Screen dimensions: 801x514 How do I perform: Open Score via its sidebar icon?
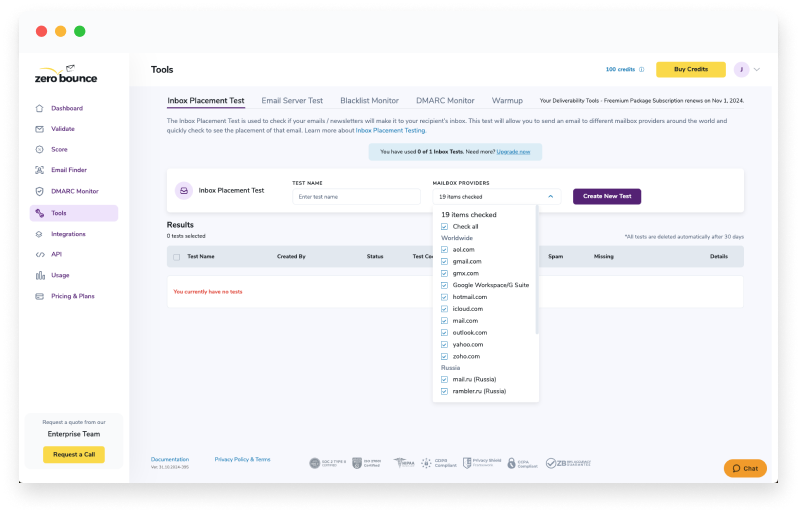(x=39, y=150)
